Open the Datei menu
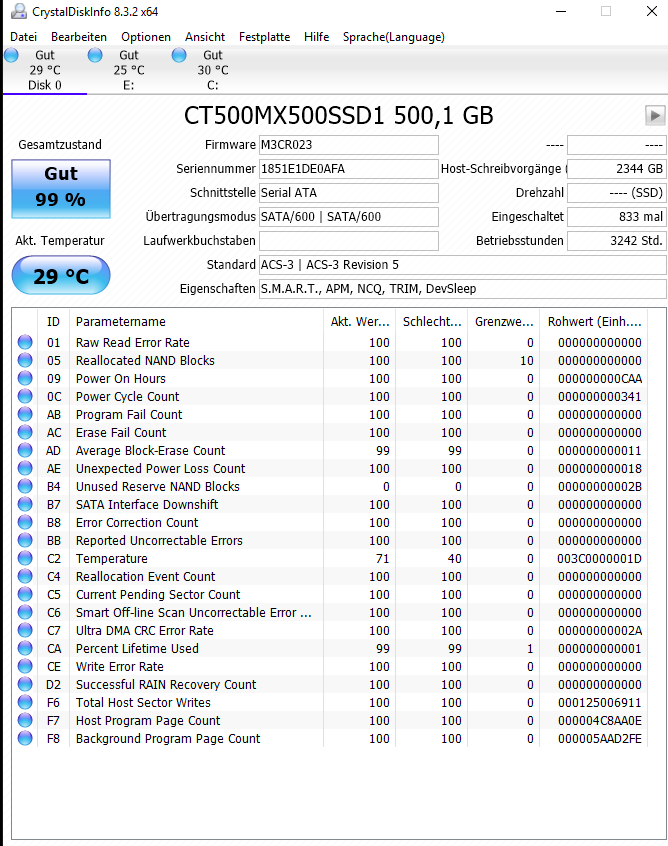Screen dimensions: 668x846 coord(24,37)
